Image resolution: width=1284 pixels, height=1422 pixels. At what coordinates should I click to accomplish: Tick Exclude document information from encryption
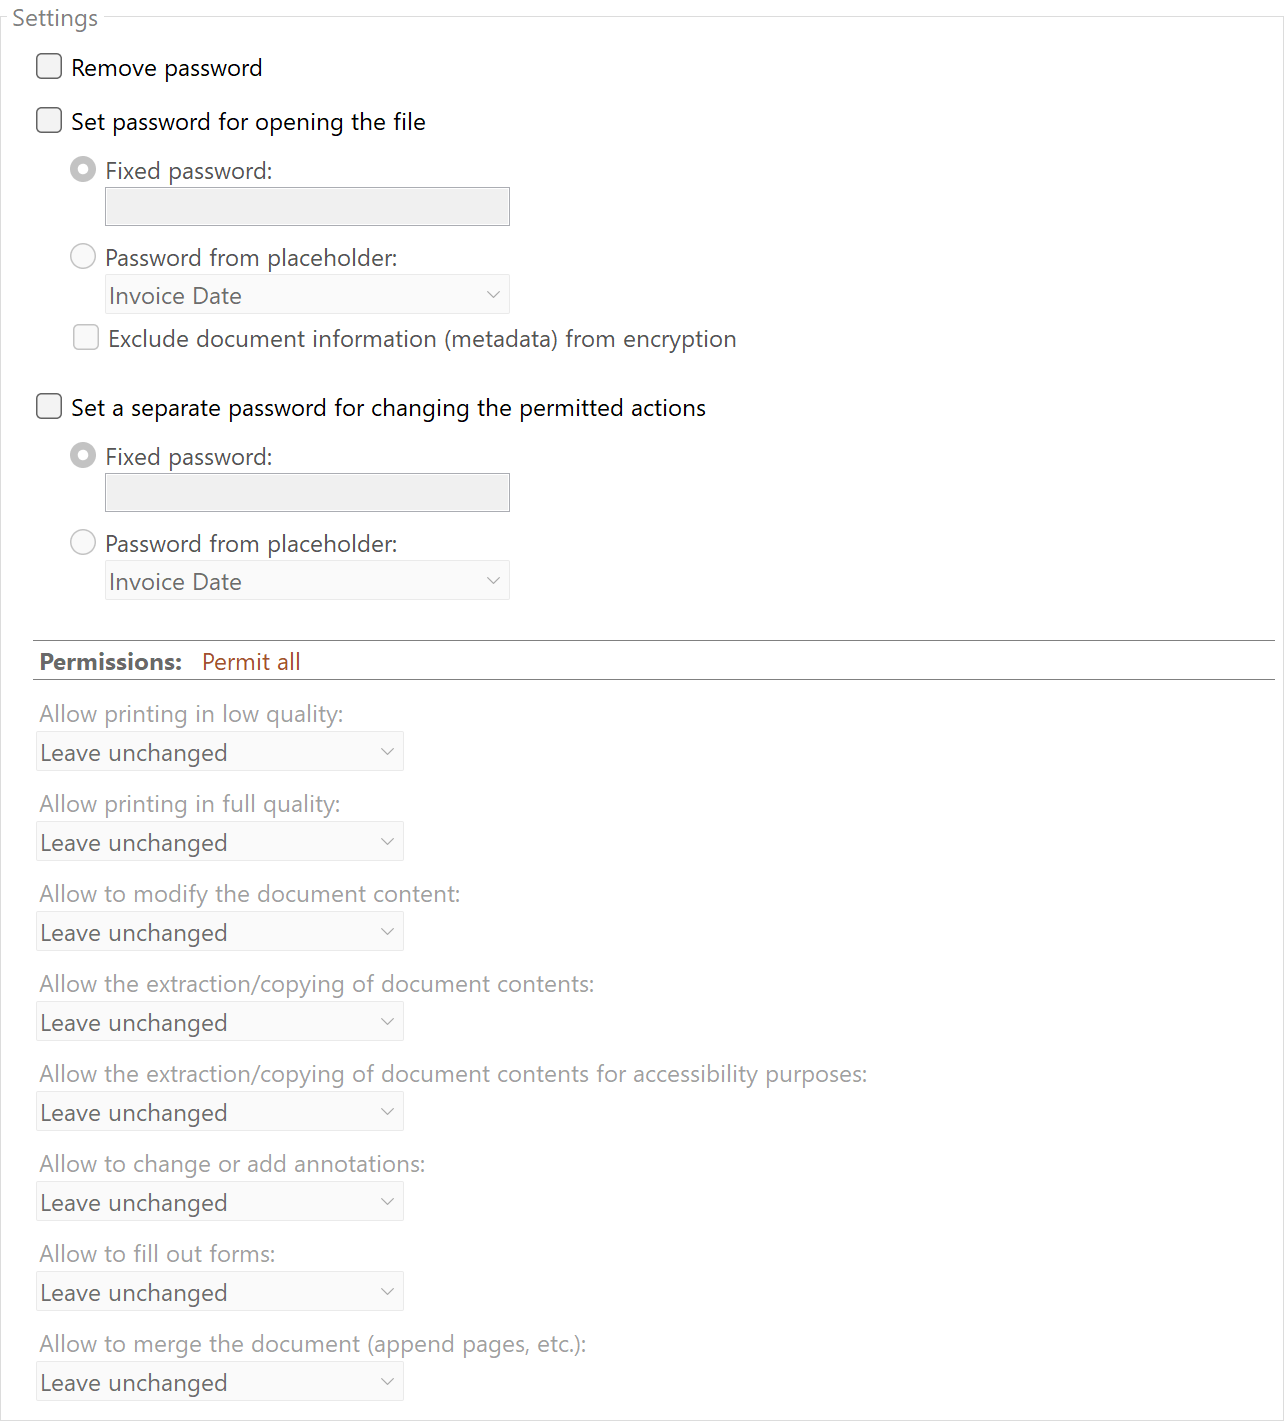(86, 338)
